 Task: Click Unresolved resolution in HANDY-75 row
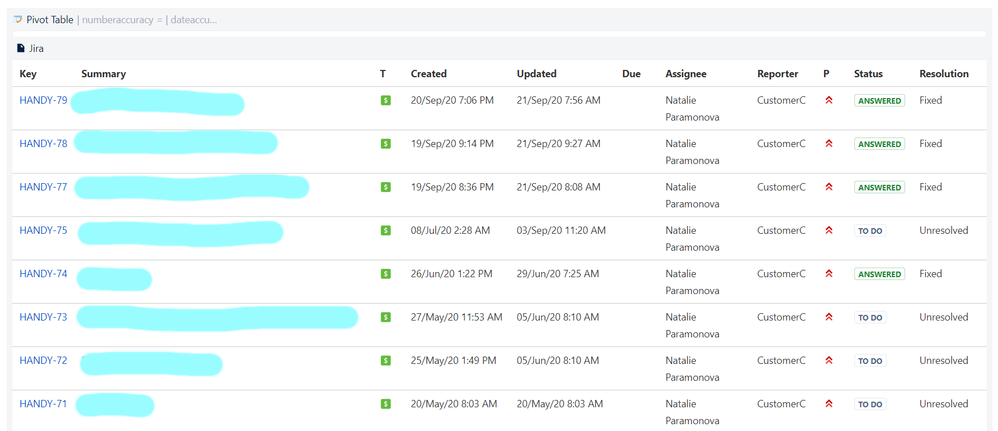point(943,230)
